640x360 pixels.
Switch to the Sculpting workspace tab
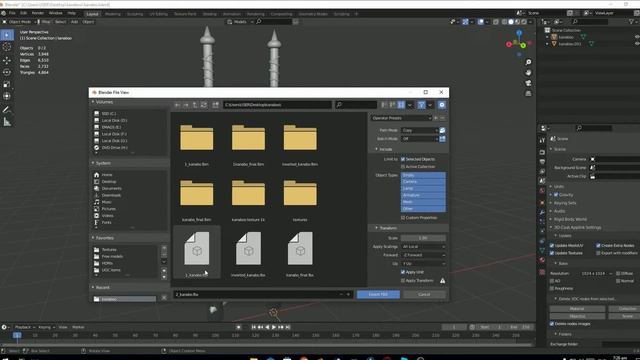[135, 14]
